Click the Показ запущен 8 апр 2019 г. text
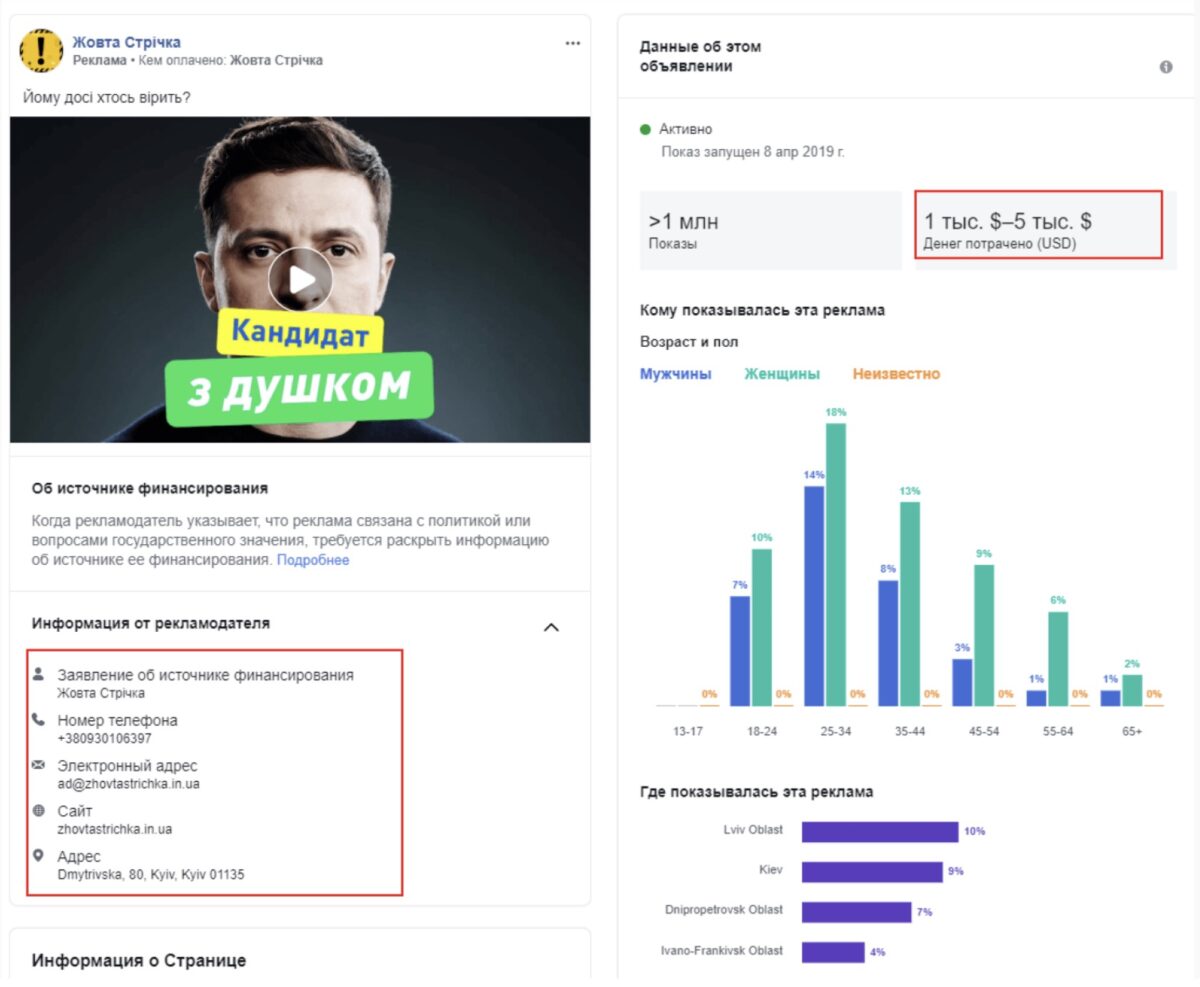The width and height of the screenshot is (1200, 987). tap(753, 152)
